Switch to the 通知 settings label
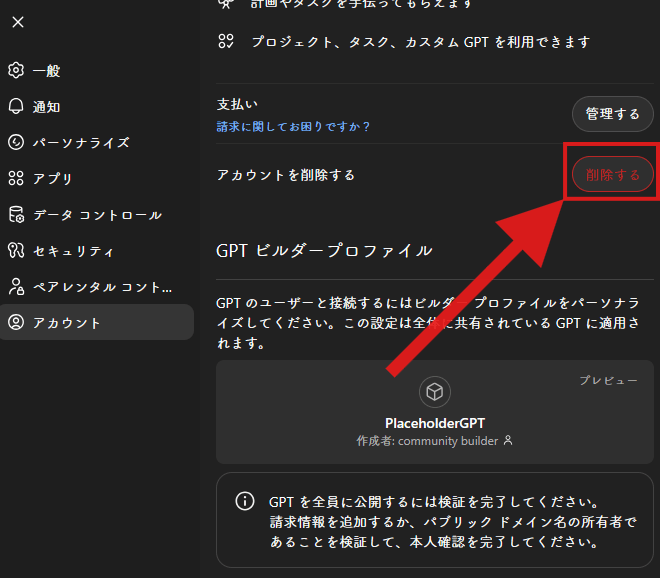Viewport: 660px width, 578px height. [47, 107]
